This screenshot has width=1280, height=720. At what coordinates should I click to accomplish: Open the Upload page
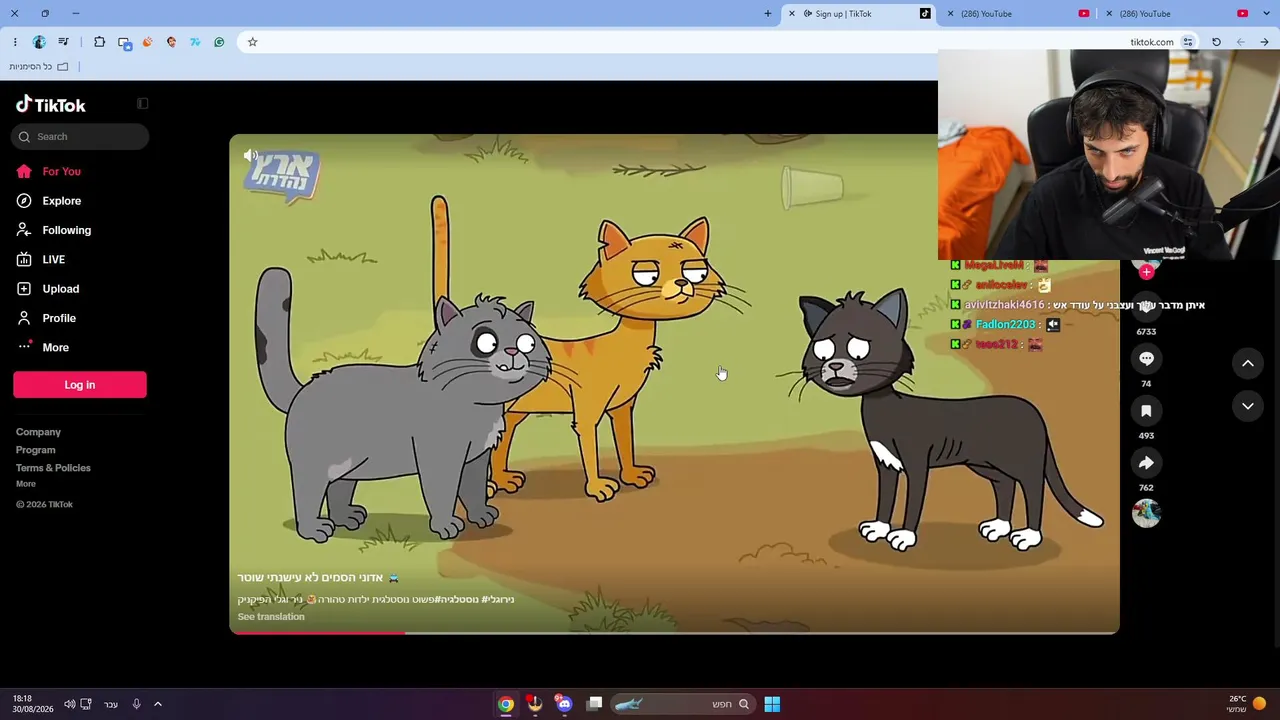click(x=60, y=289)
